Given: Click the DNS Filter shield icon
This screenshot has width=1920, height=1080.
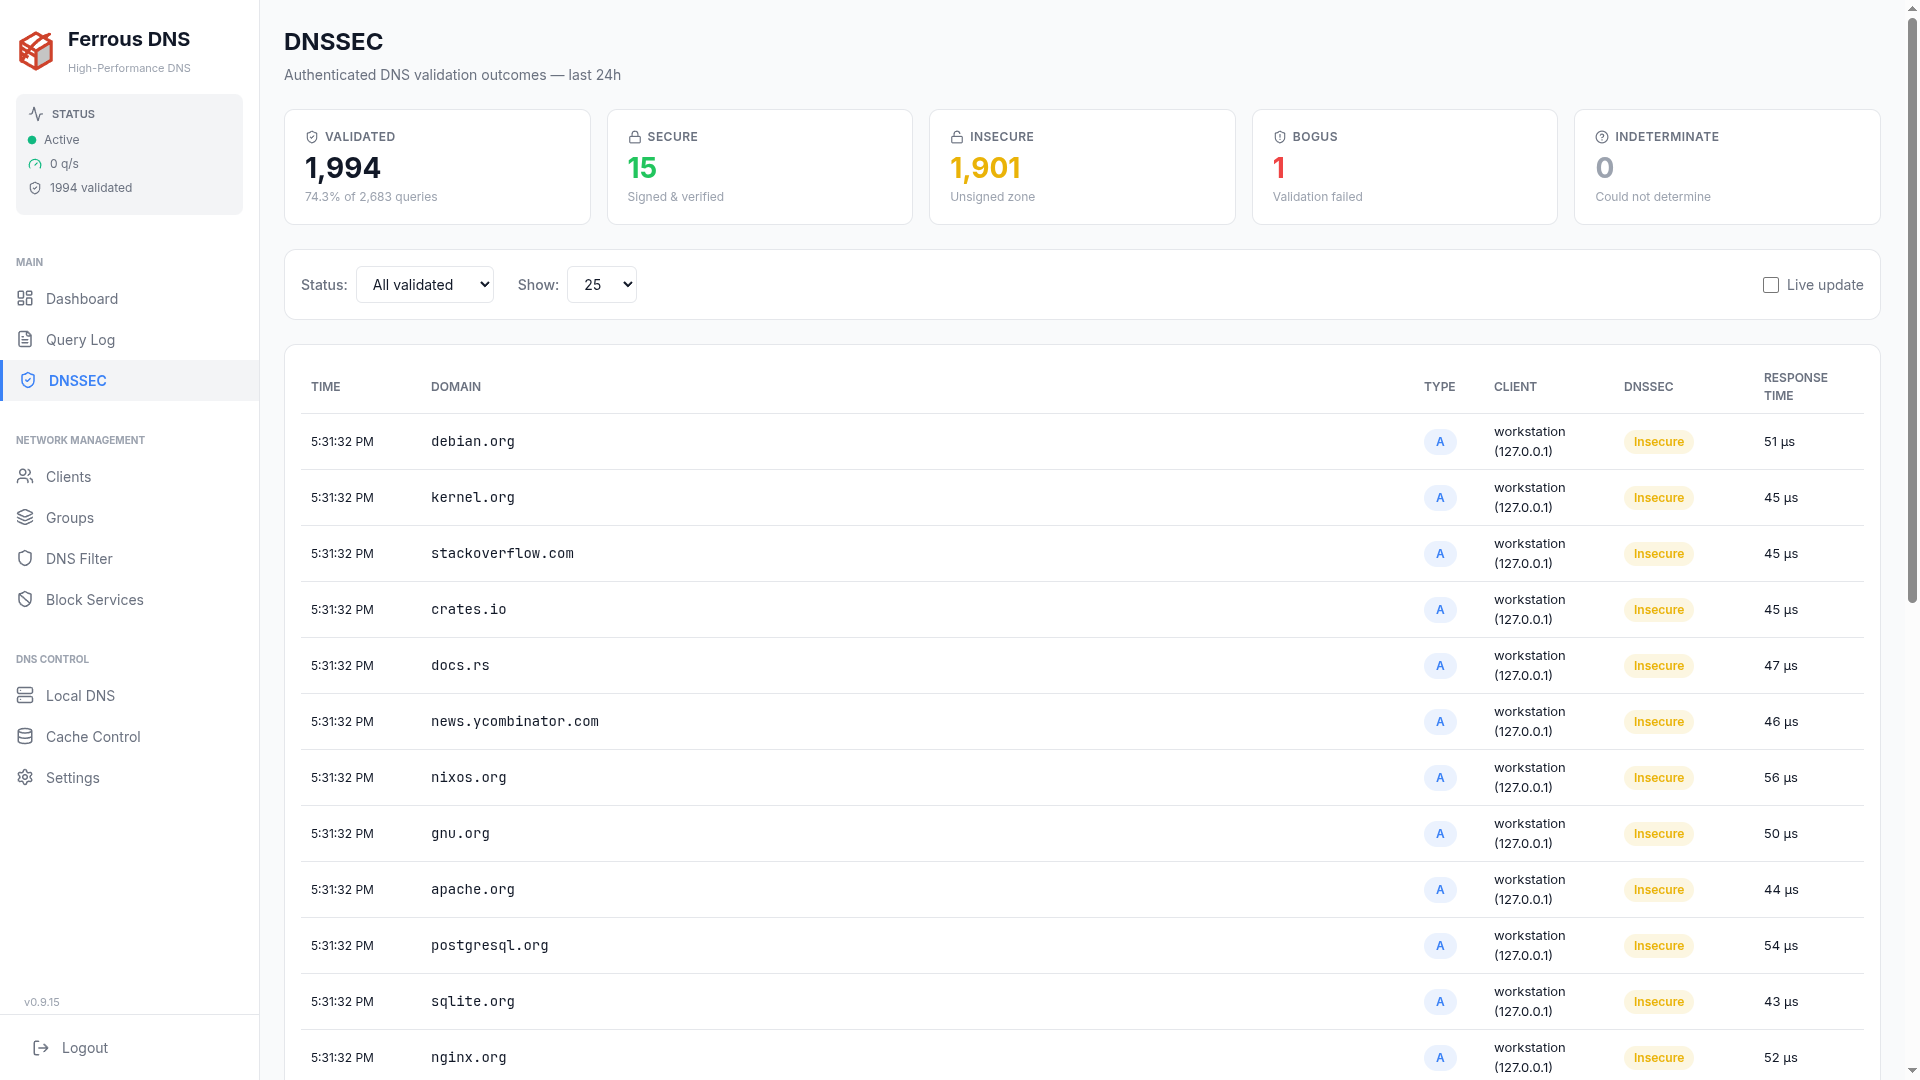Looking at the screenshot, I should tap(25, 559).
